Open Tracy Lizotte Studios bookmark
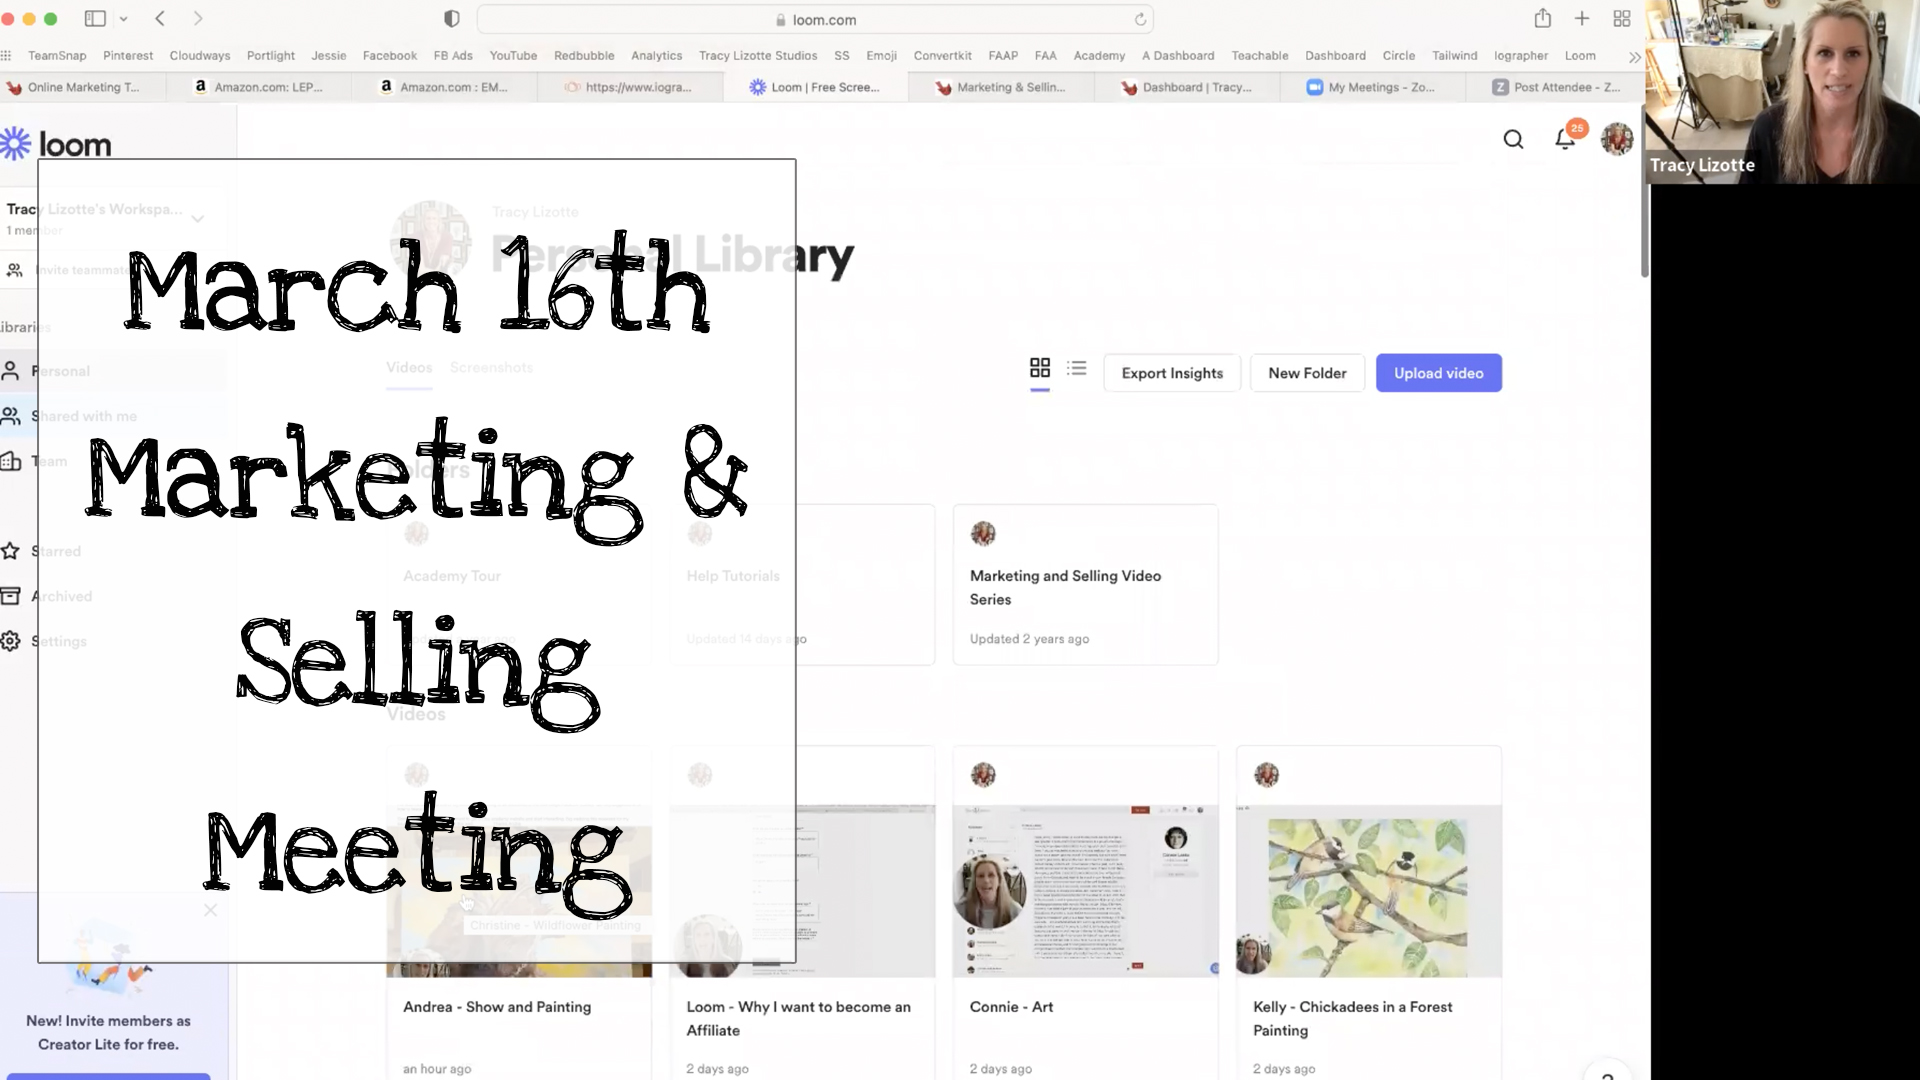 pos(758,56)
